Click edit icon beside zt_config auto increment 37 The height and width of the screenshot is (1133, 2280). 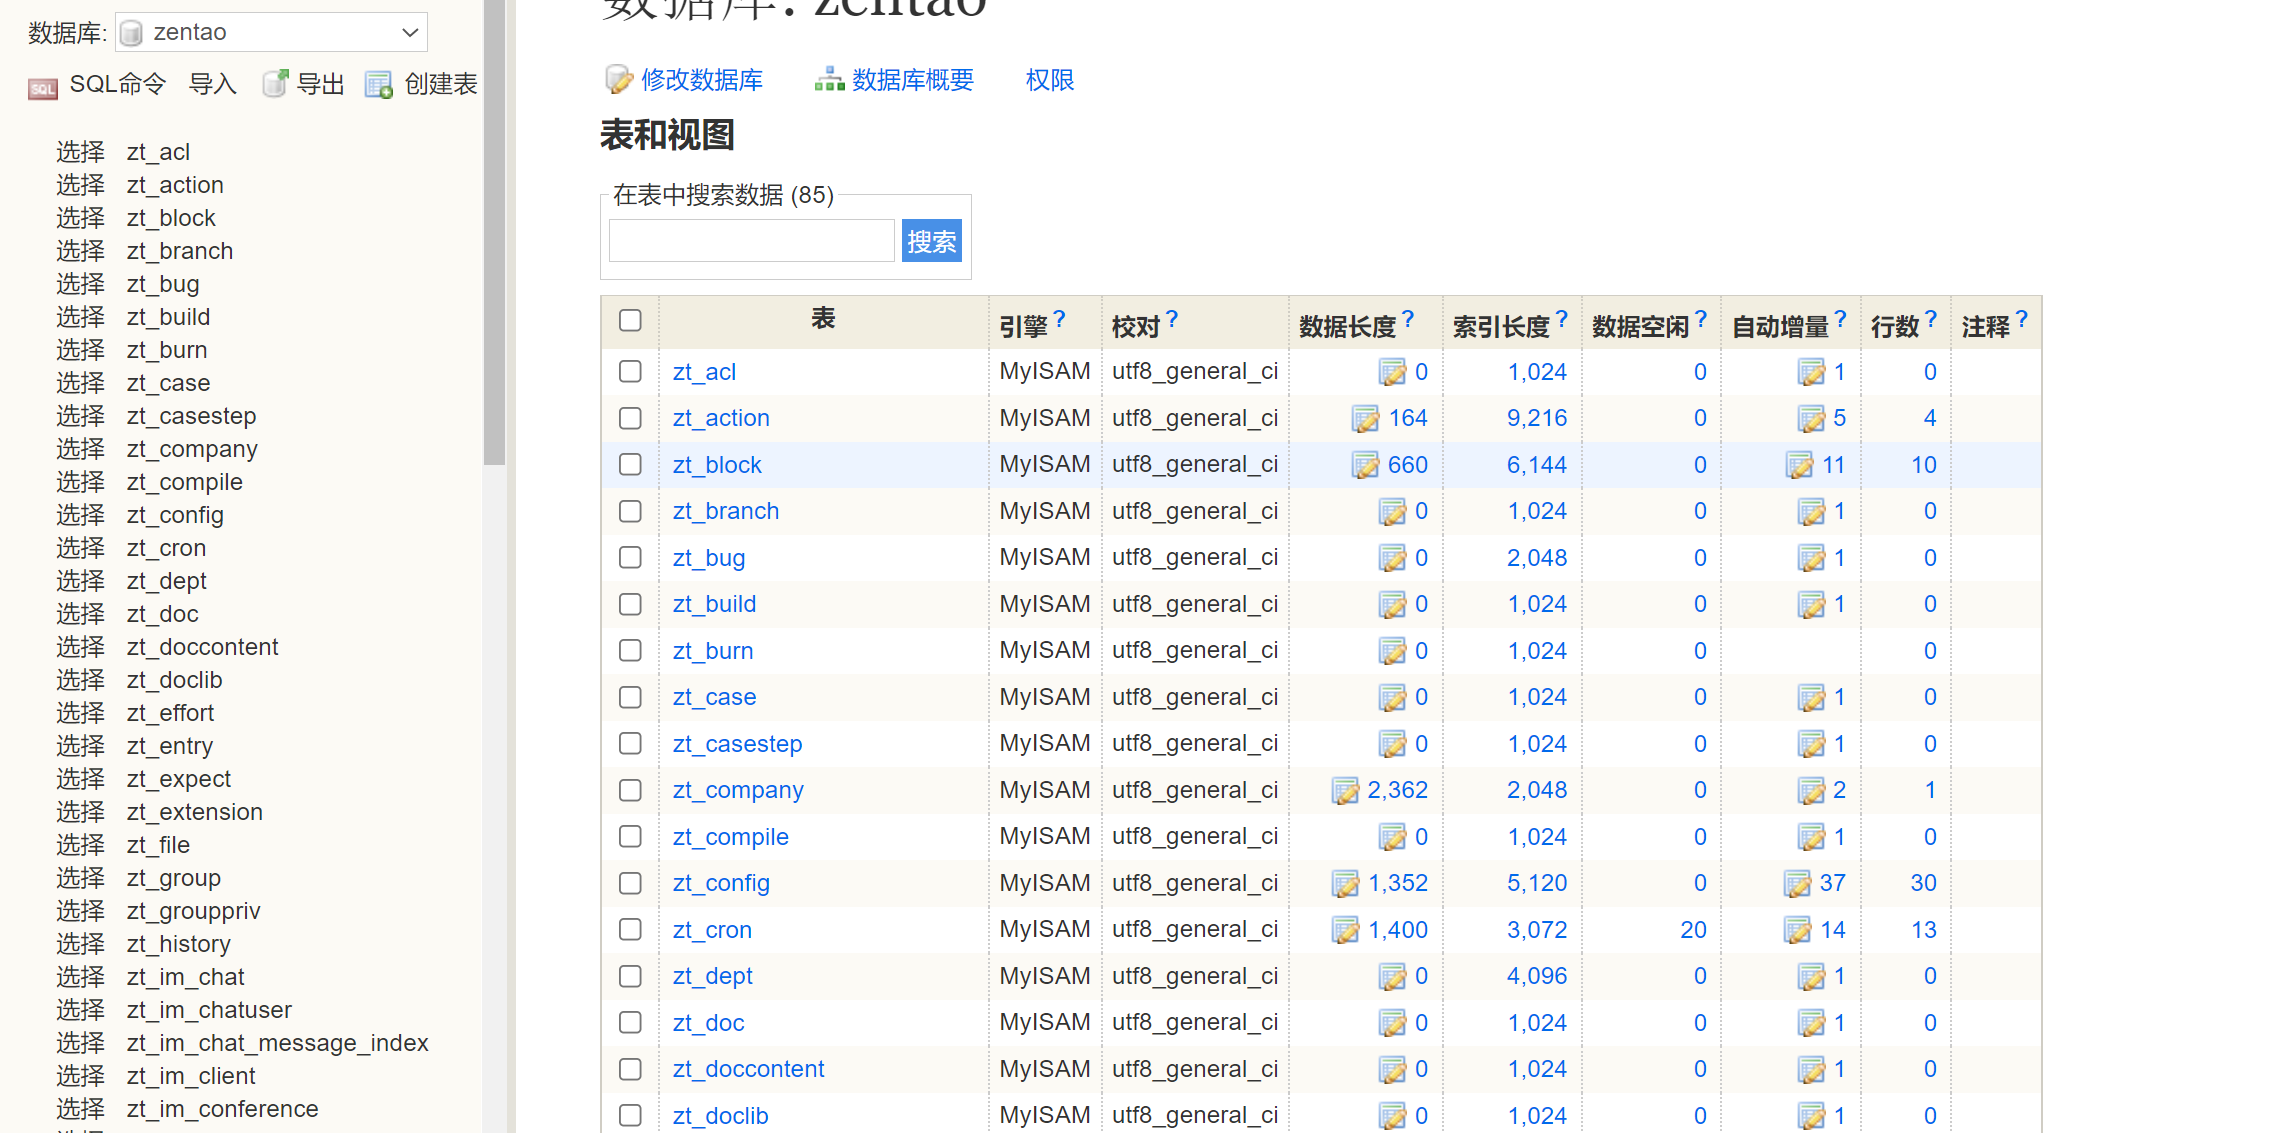(x=1797, y=883)
